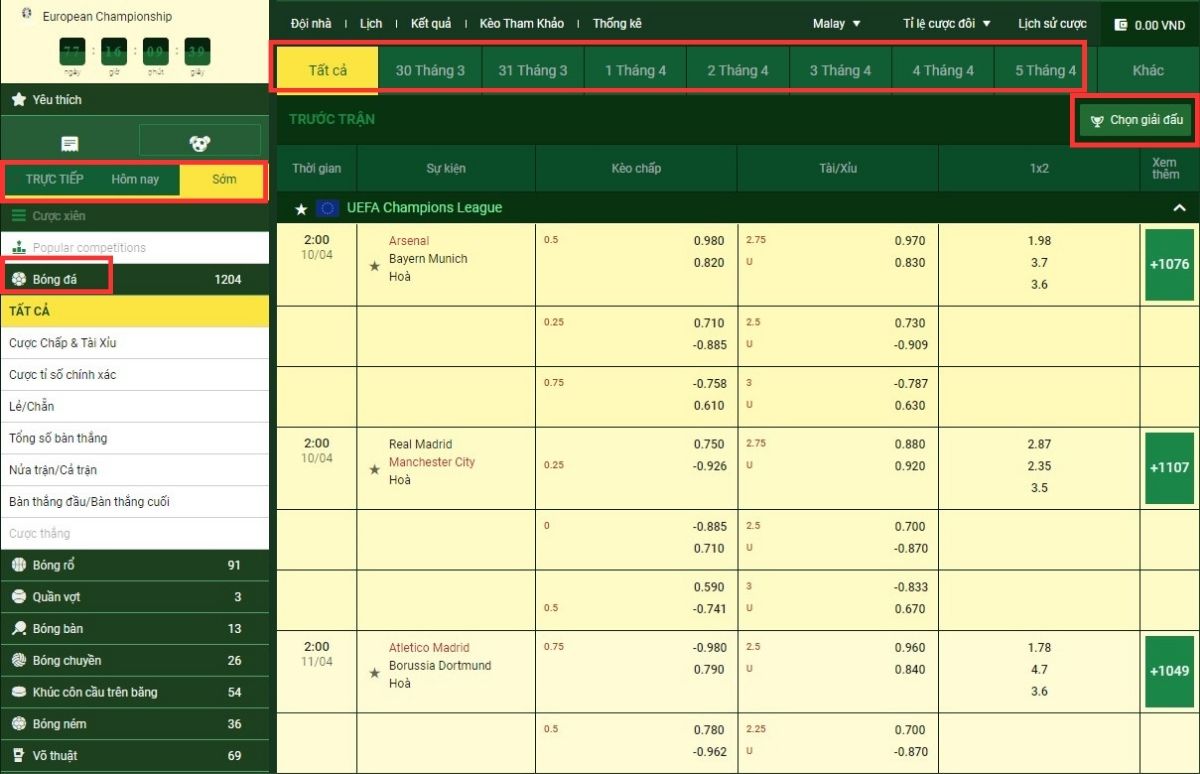Click the table tennis icon beside Bóng bàn

(18, 629)
